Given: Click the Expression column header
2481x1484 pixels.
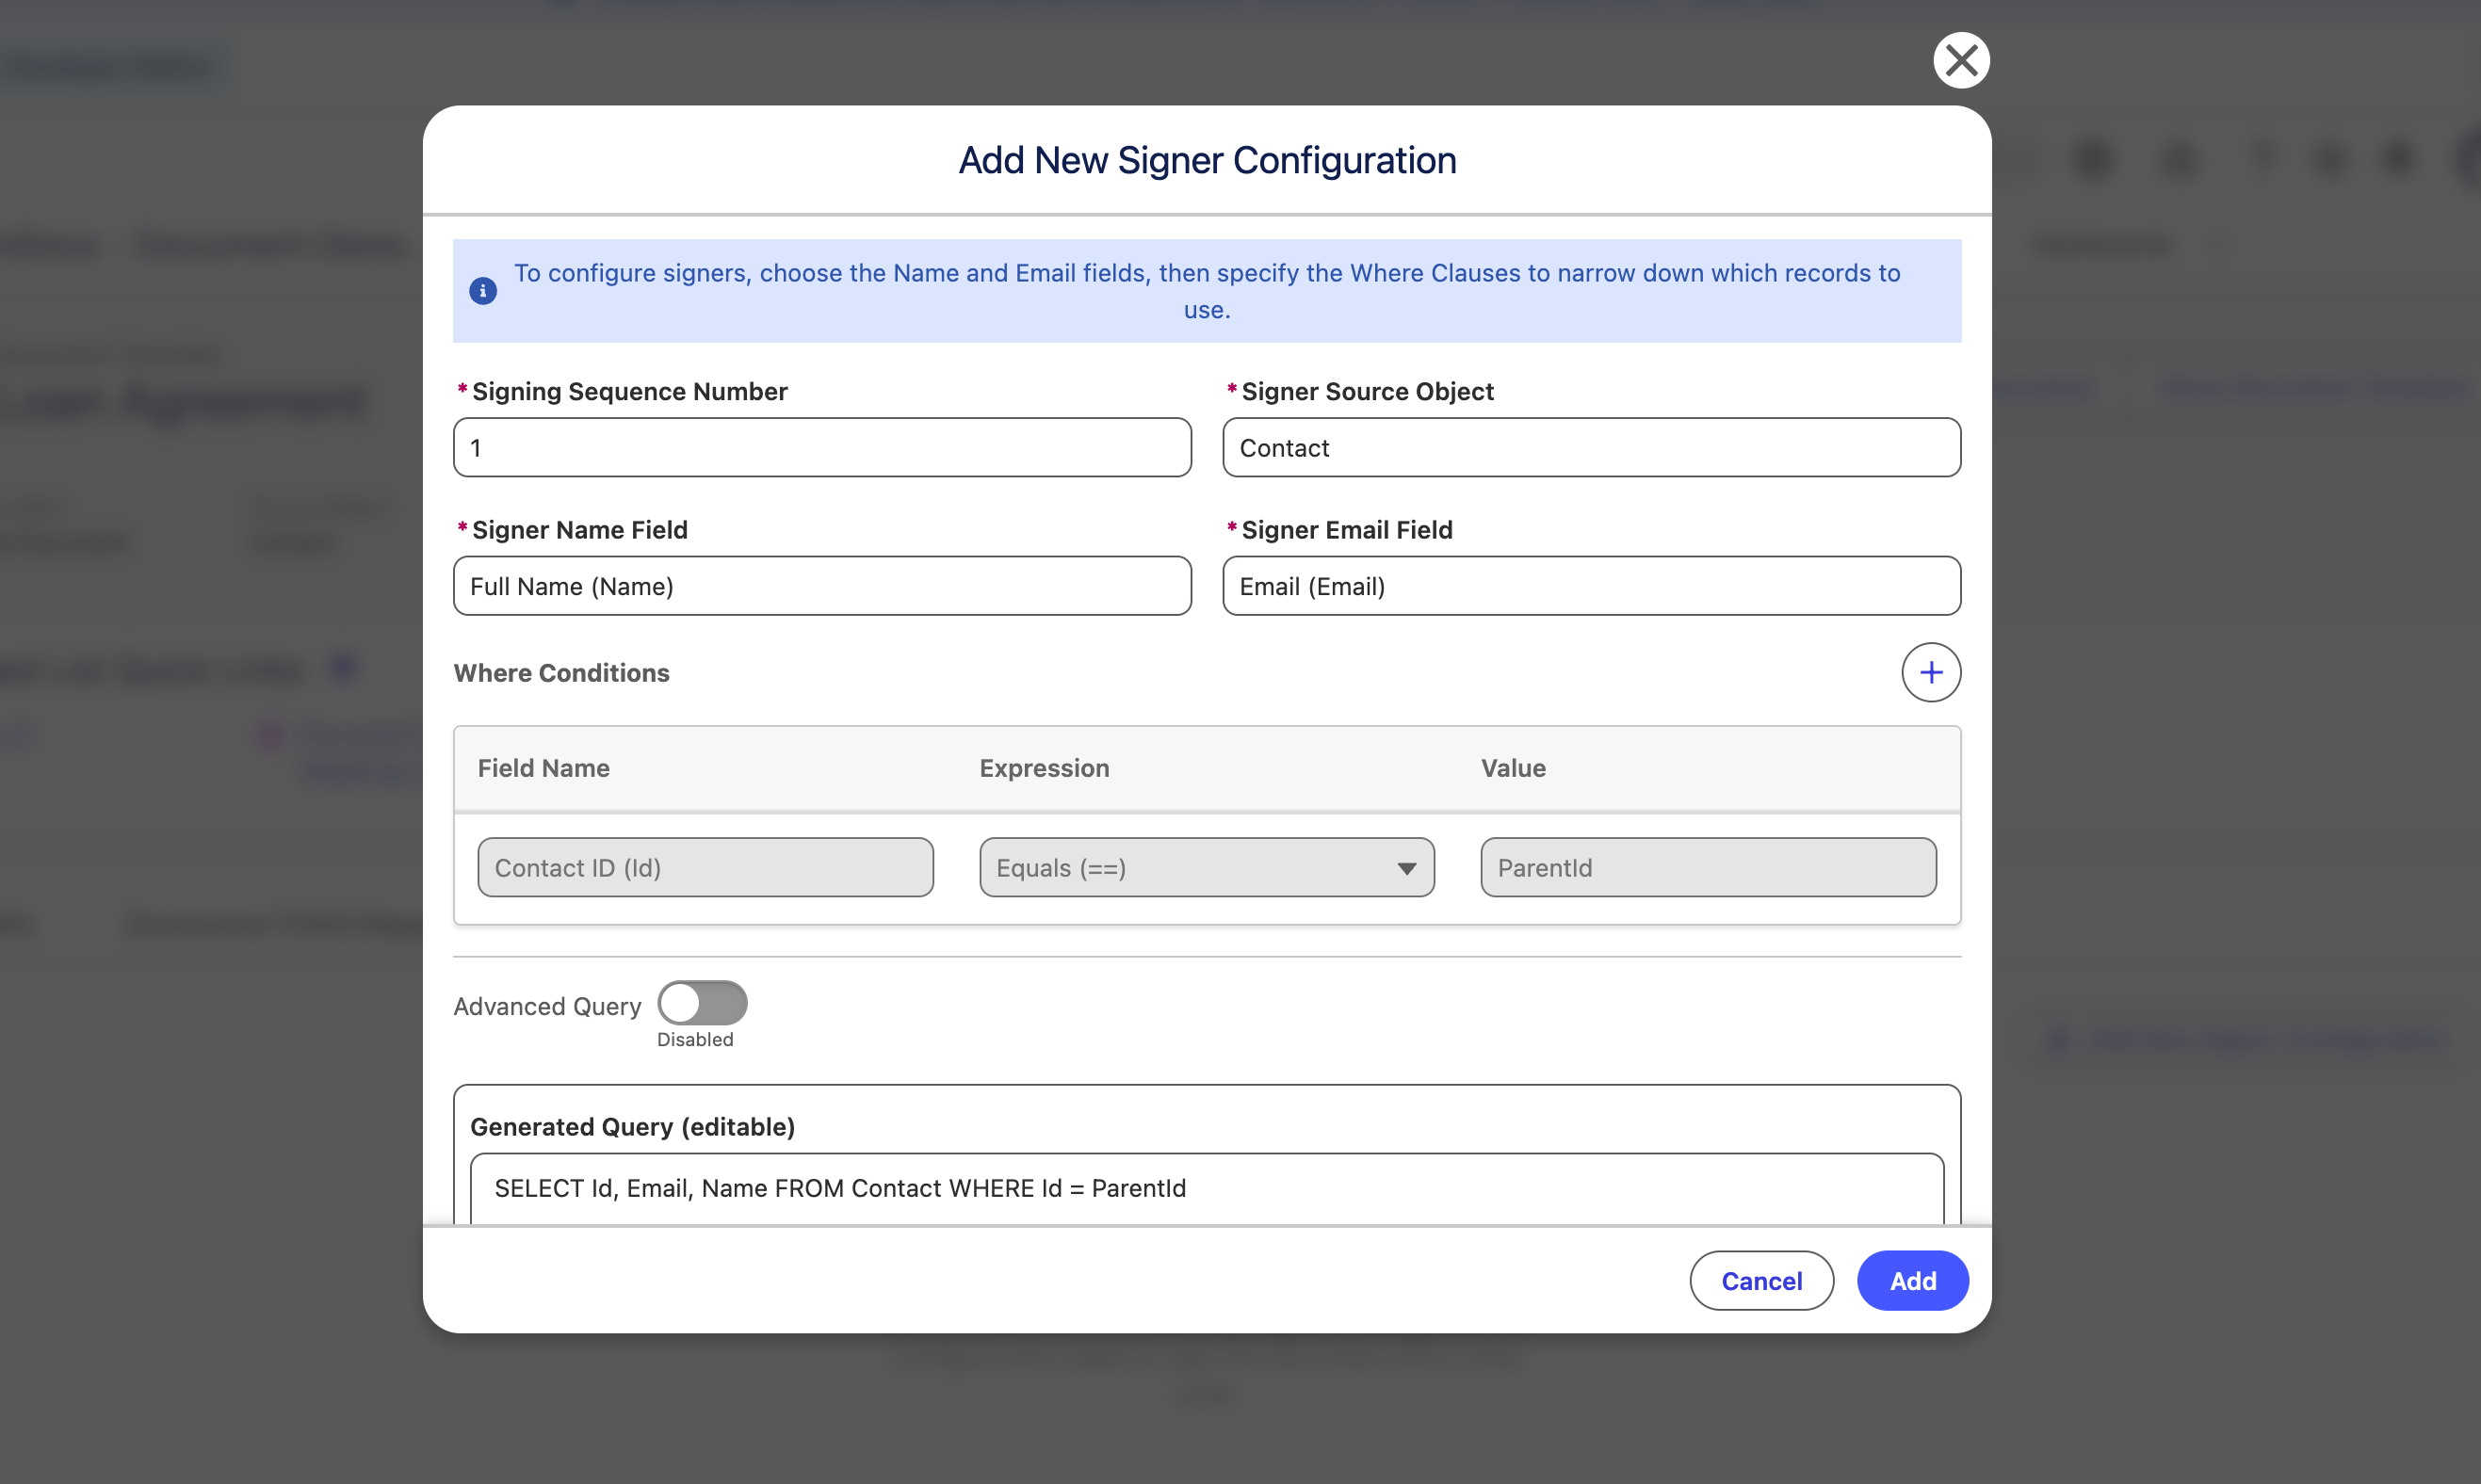Looking at the screenshot, I should click(1044, 768).
